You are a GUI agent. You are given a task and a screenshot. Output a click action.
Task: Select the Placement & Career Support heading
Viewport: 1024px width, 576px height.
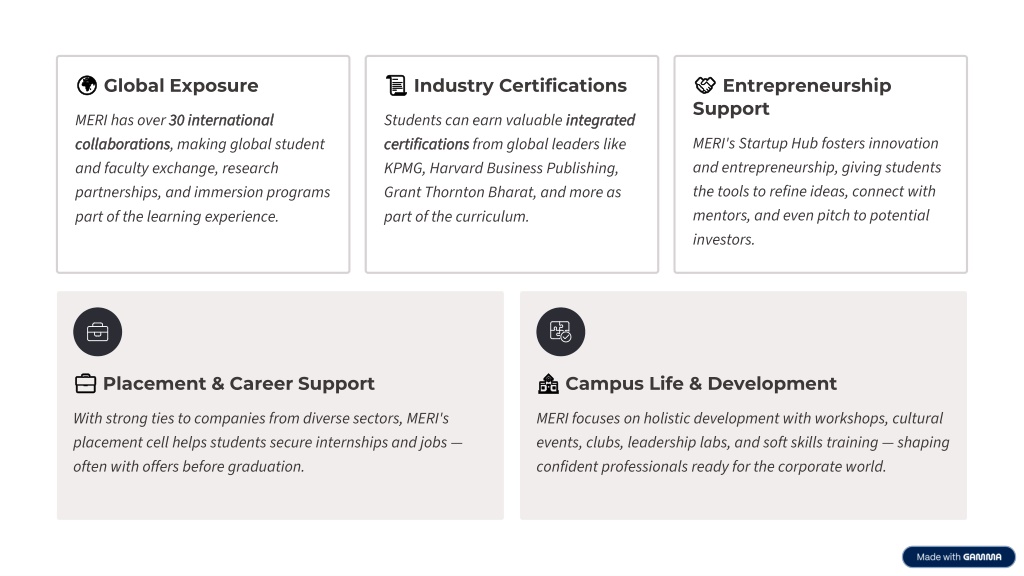(x=238, y=384)
